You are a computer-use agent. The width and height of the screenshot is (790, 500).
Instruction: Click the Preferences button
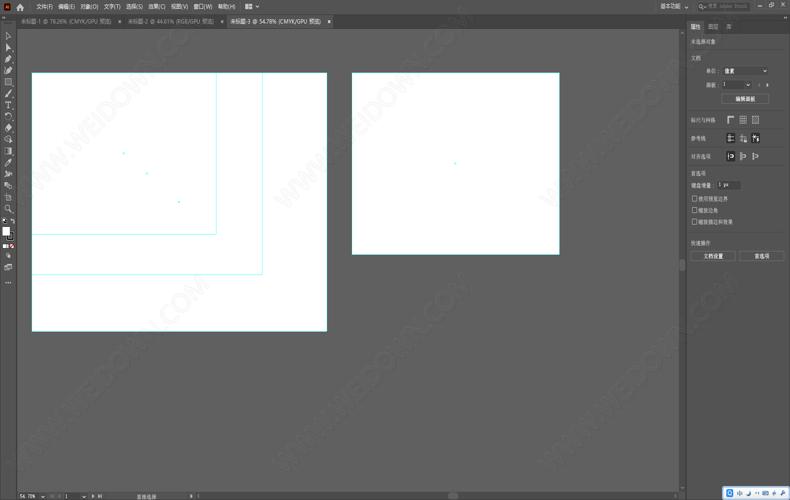tap(761, 256)
